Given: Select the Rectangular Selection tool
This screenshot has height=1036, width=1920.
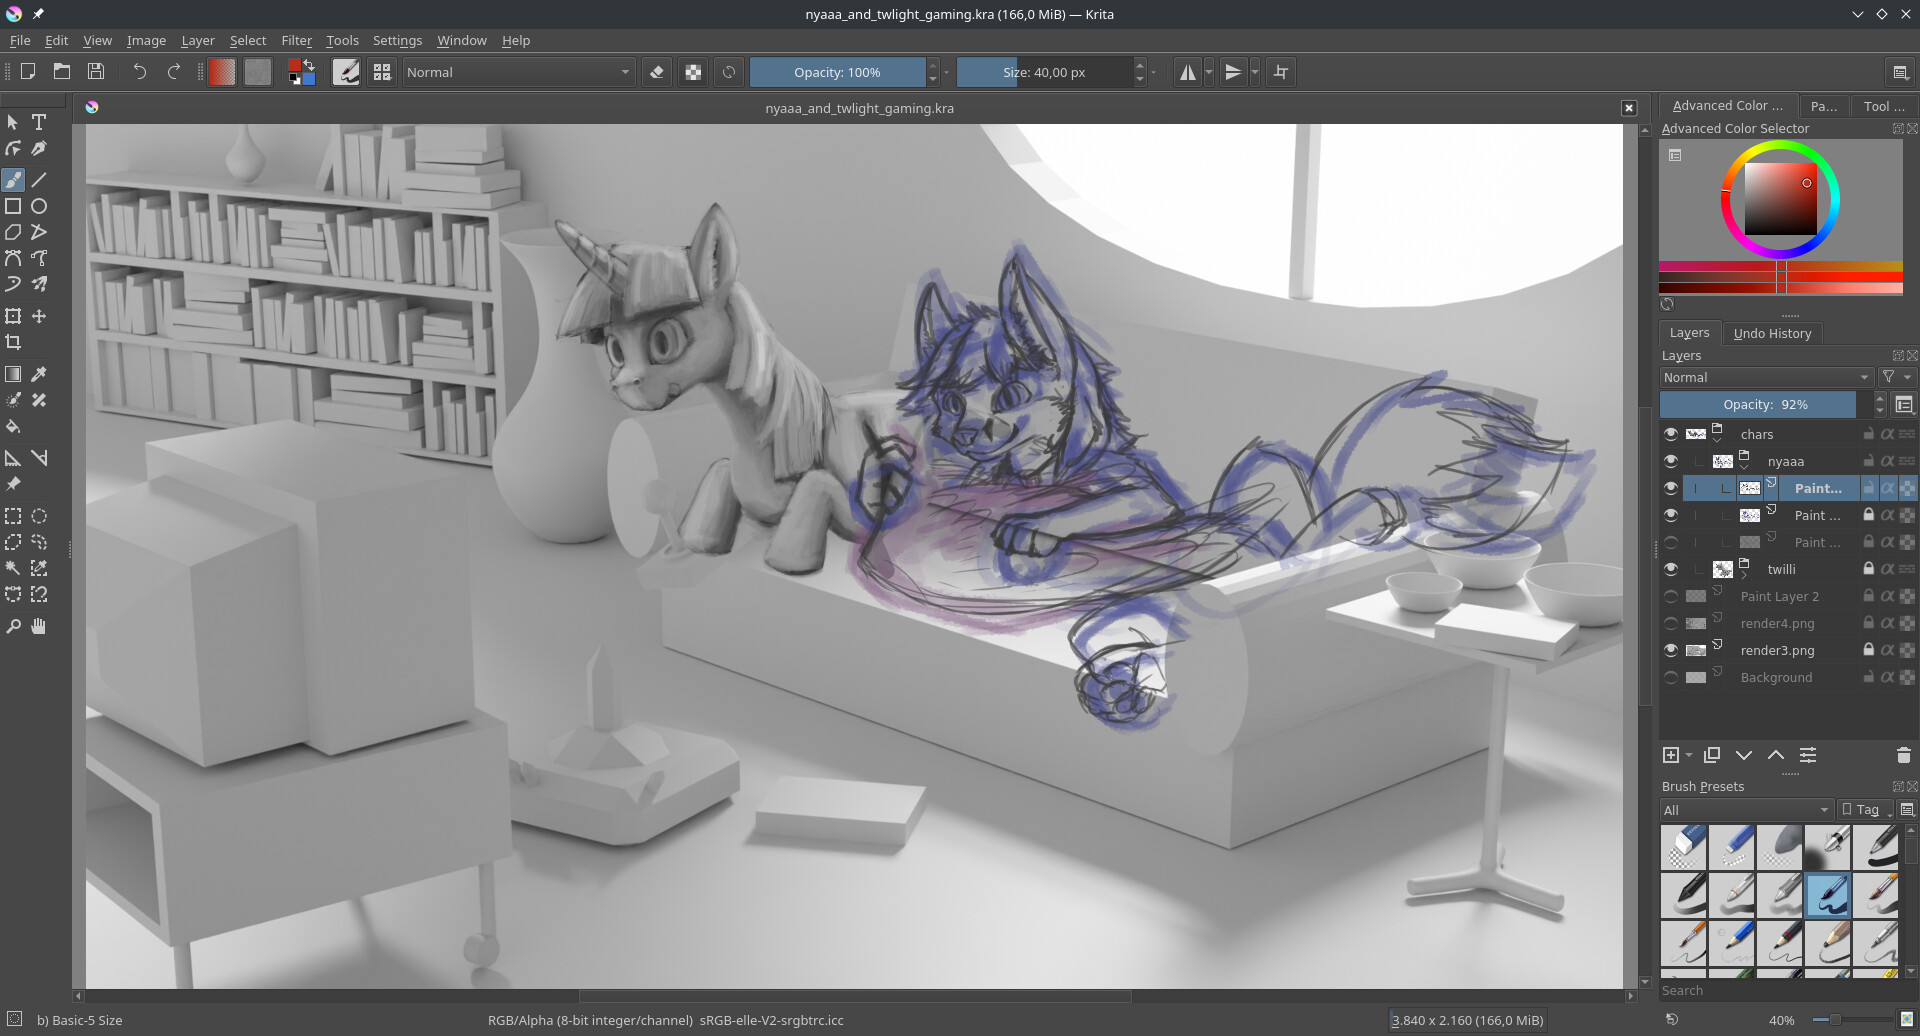Looking at the screenshot, I should pos(13,516).
